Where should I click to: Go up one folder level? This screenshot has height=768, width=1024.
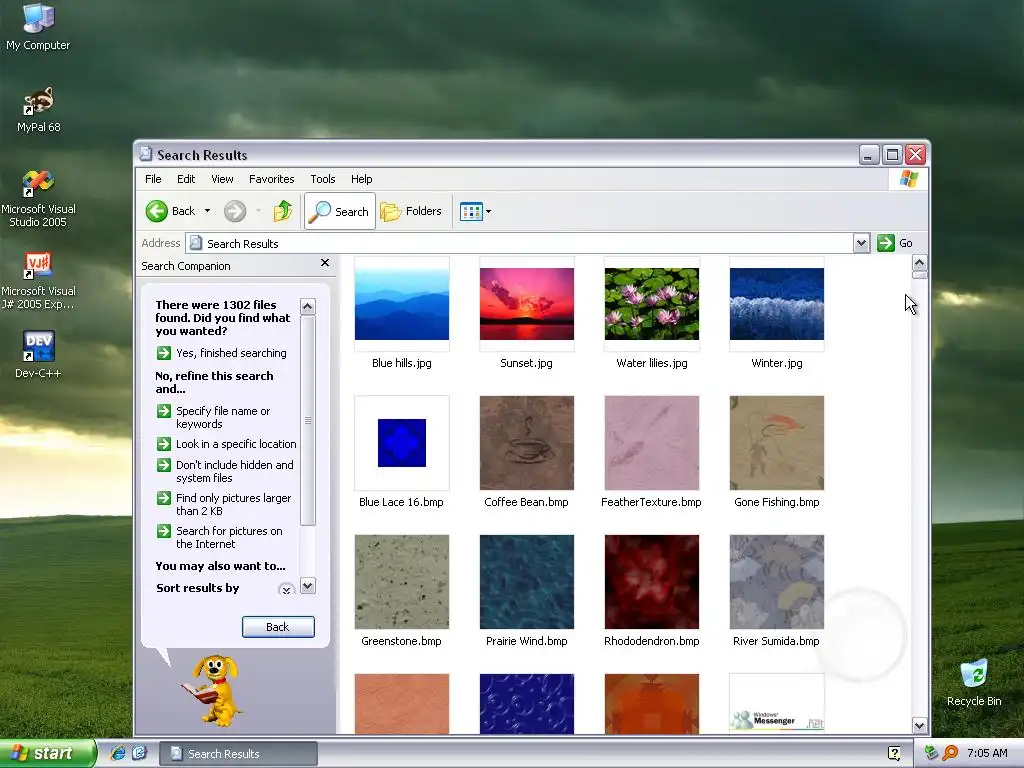(x=283, y=211)
